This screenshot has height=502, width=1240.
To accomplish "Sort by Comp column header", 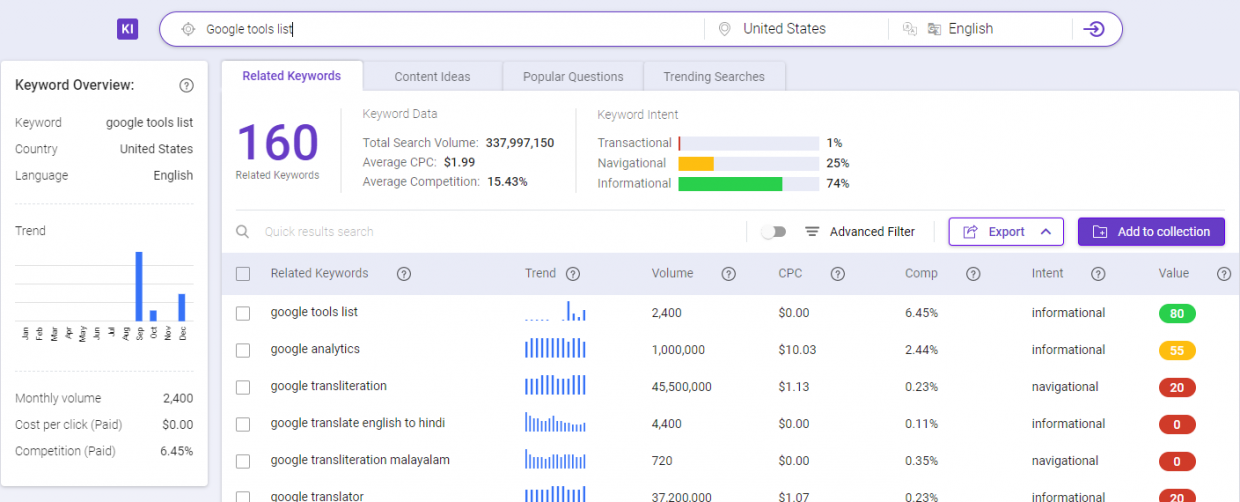I will (x=922, y=274).
